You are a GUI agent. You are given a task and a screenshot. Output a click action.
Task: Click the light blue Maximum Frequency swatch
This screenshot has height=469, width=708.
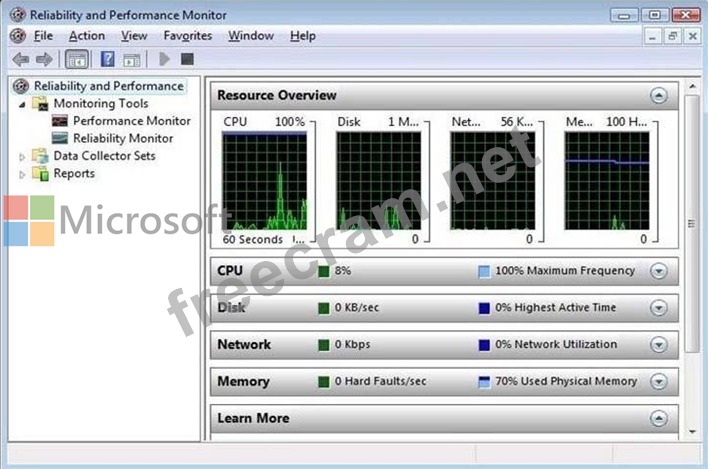(x=484, y=271)
